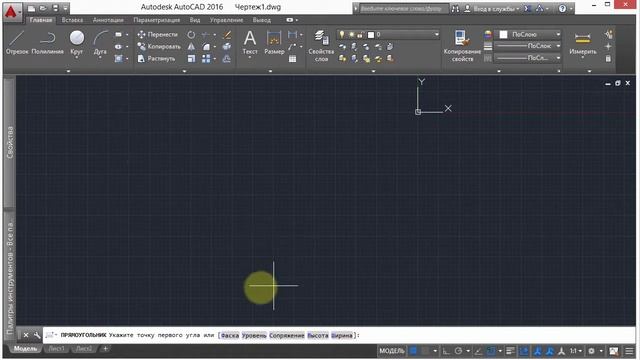
Task: Select the Размер dimension tool
Action: pos(274,42)
